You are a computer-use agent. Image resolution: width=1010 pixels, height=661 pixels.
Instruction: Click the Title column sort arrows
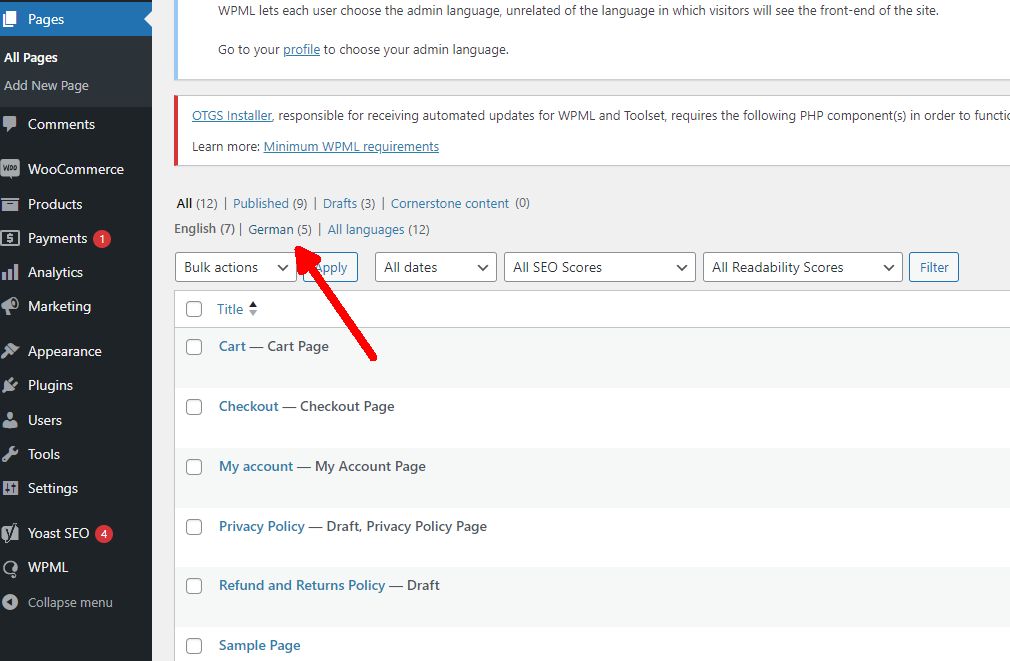coord(253,309)
